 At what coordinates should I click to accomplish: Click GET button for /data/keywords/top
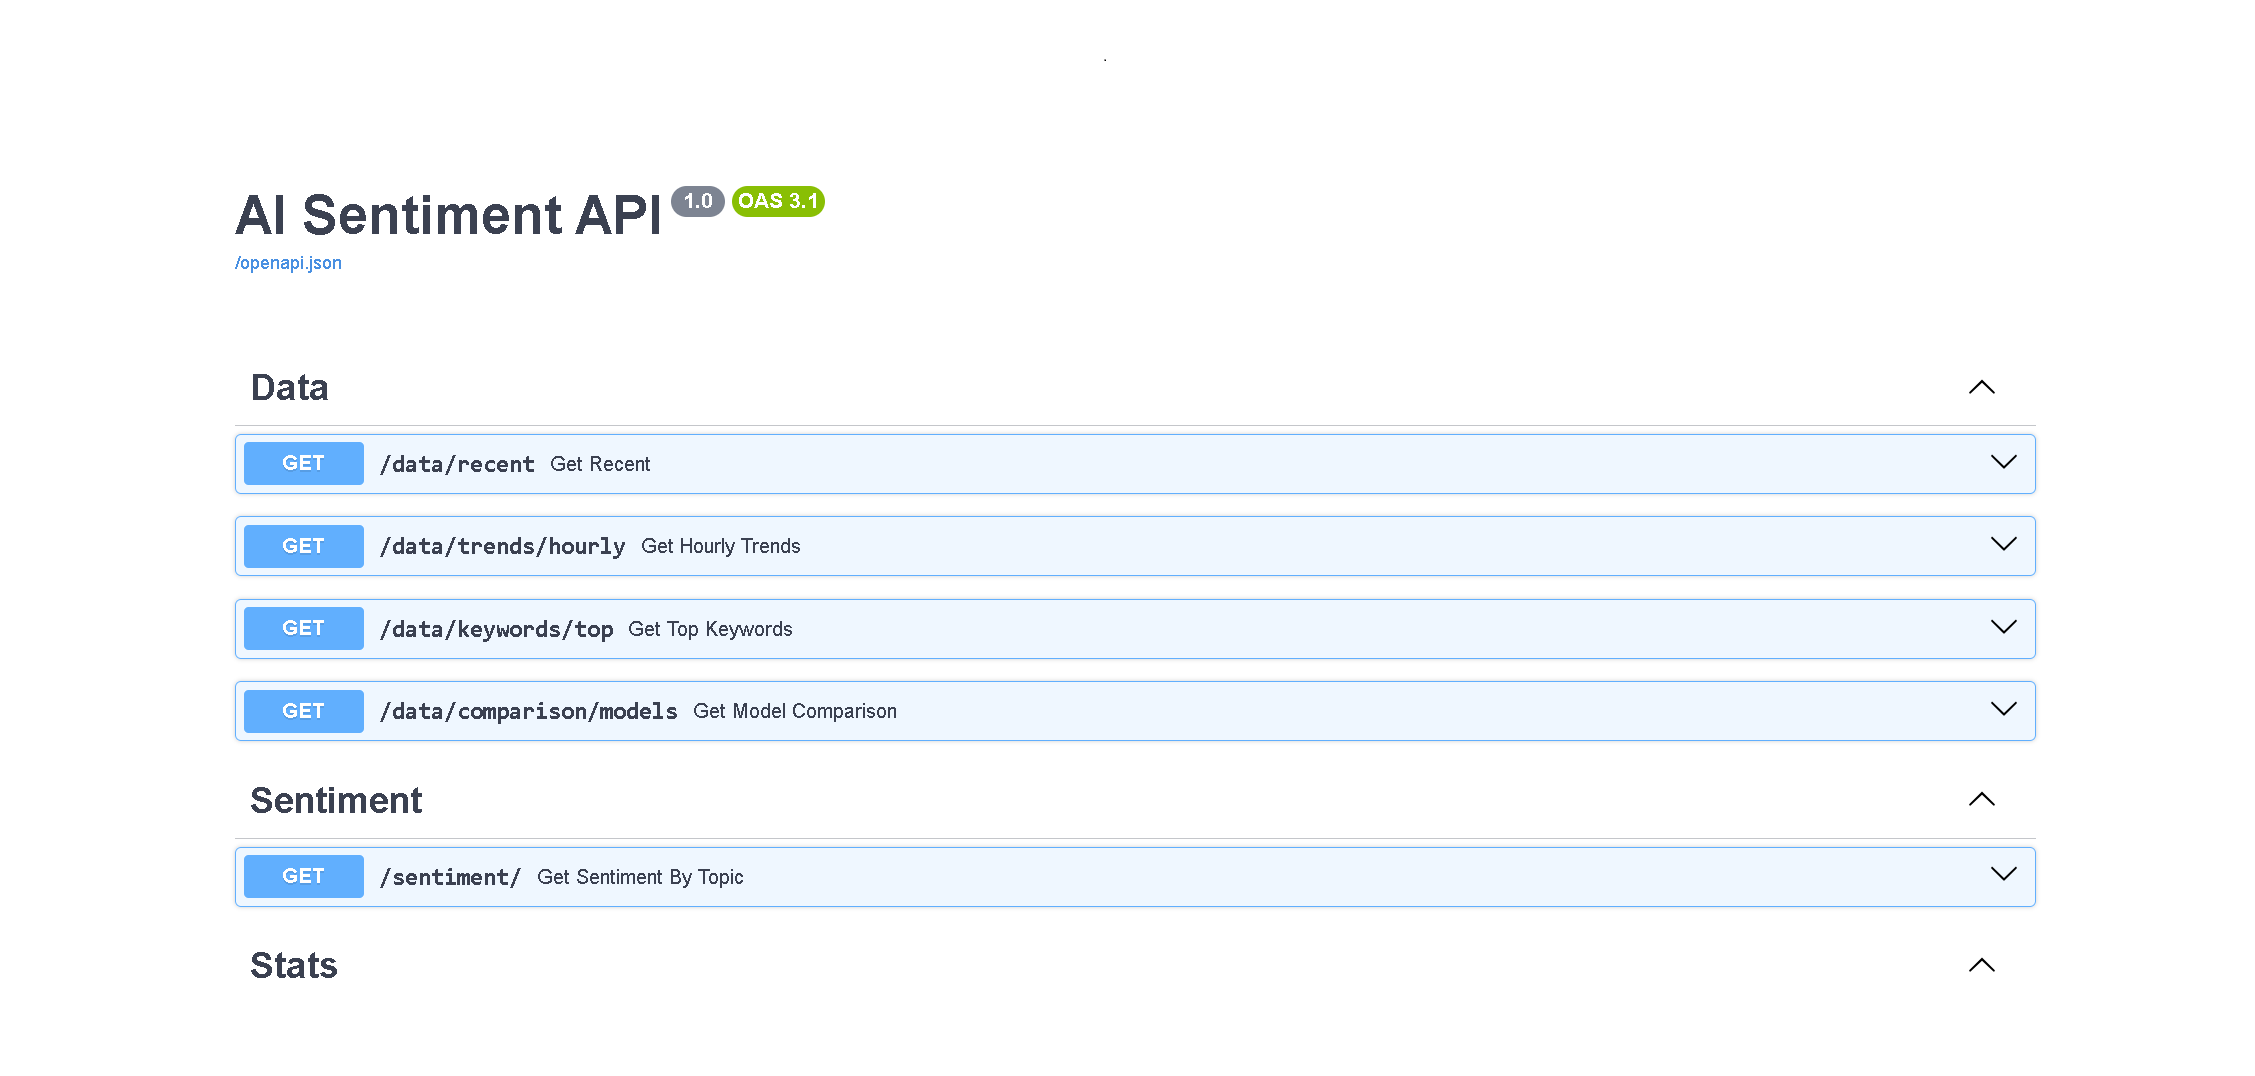pyautogui.click(x=303, y=628)
